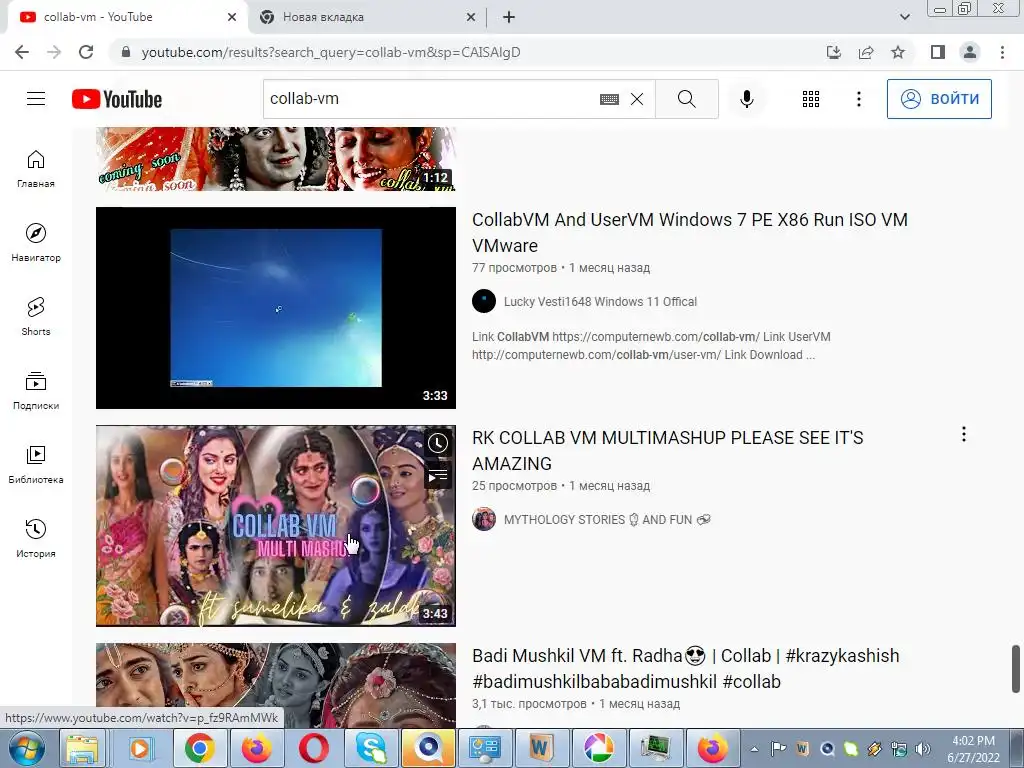The width and height of the screenshot is (1024, 768).
Task: Install app icon in address bar
Action: tap(834, 52)
